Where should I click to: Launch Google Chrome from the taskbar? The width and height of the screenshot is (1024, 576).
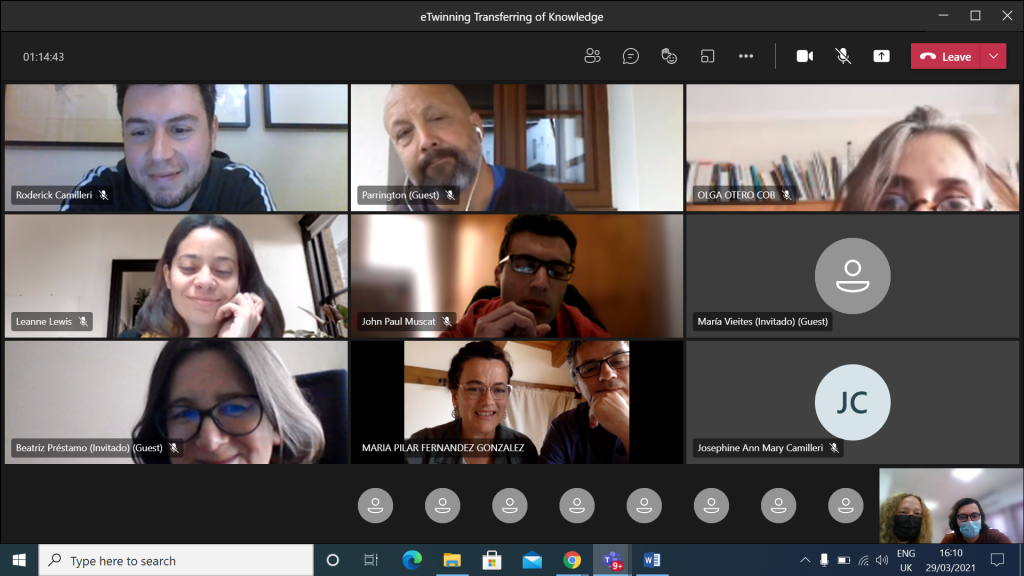pos(572,560)
